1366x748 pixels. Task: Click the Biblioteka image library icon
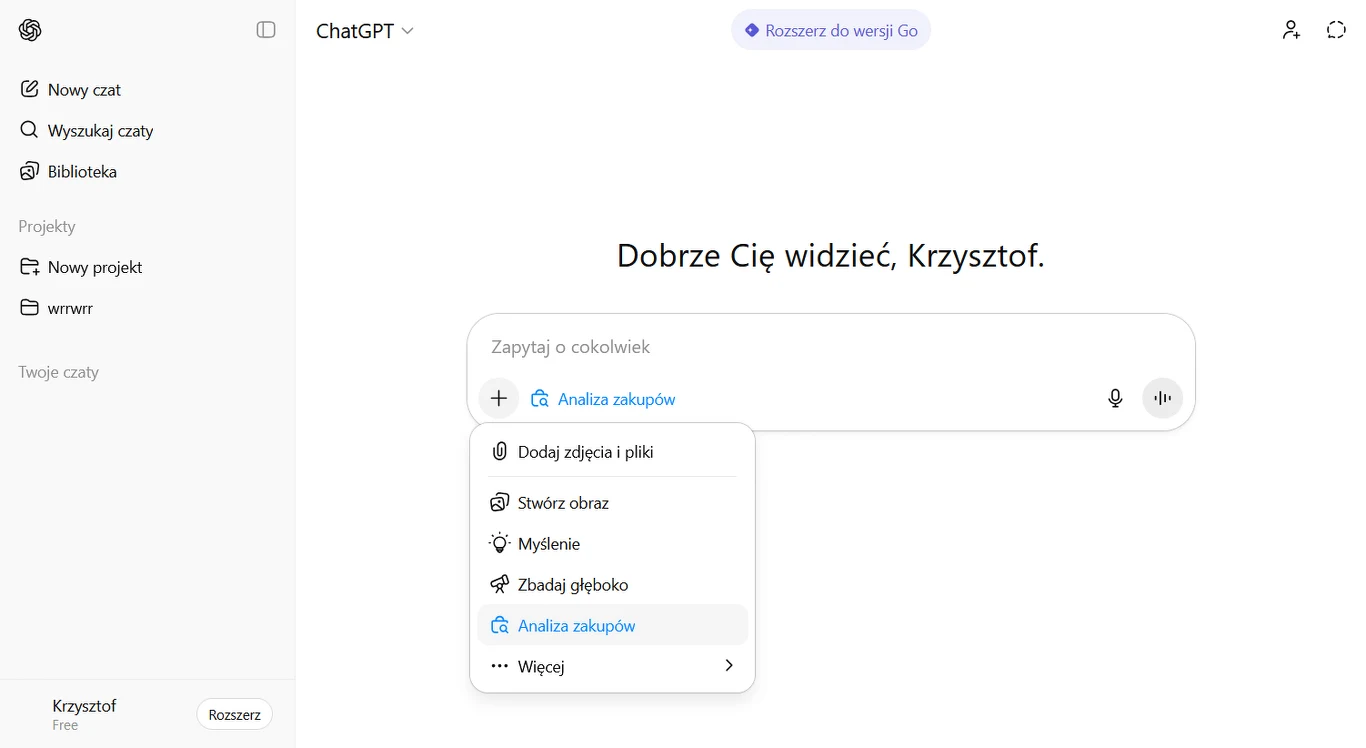coord(29,171)
